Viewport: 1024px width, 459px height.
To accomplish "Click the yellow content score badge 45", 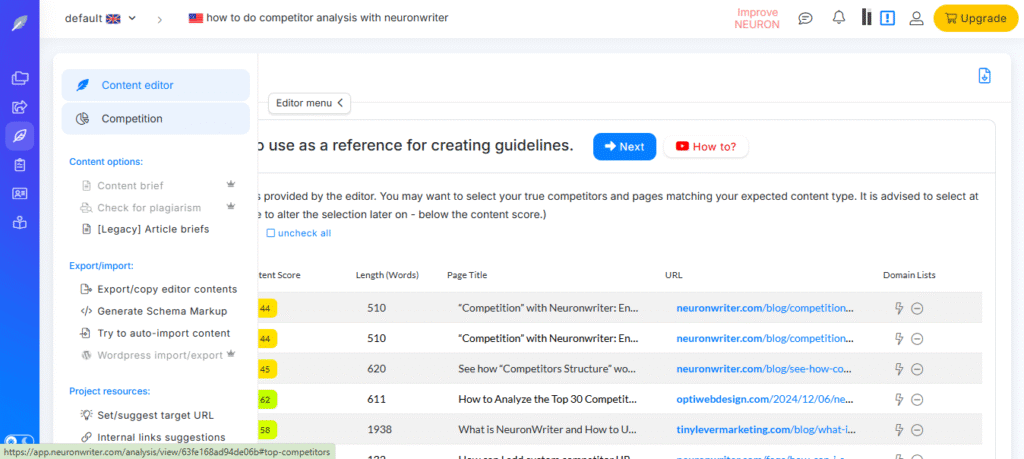I will click(x=268, y=369).
